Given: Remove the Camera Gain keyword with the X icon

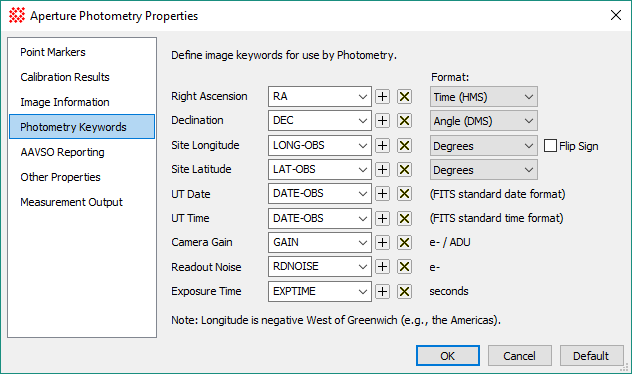Looking at the screenshot, I should pyautogui.click(x=405, y=243).
